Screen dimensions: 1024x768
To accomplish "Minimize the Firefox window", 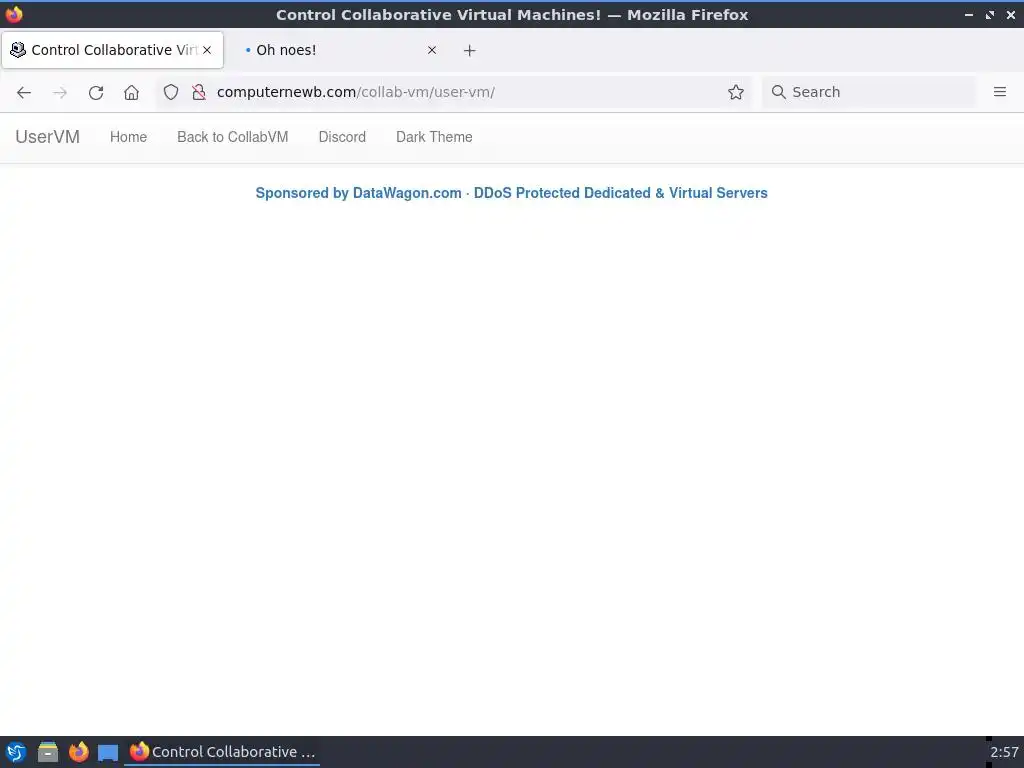I will point(969,14).
